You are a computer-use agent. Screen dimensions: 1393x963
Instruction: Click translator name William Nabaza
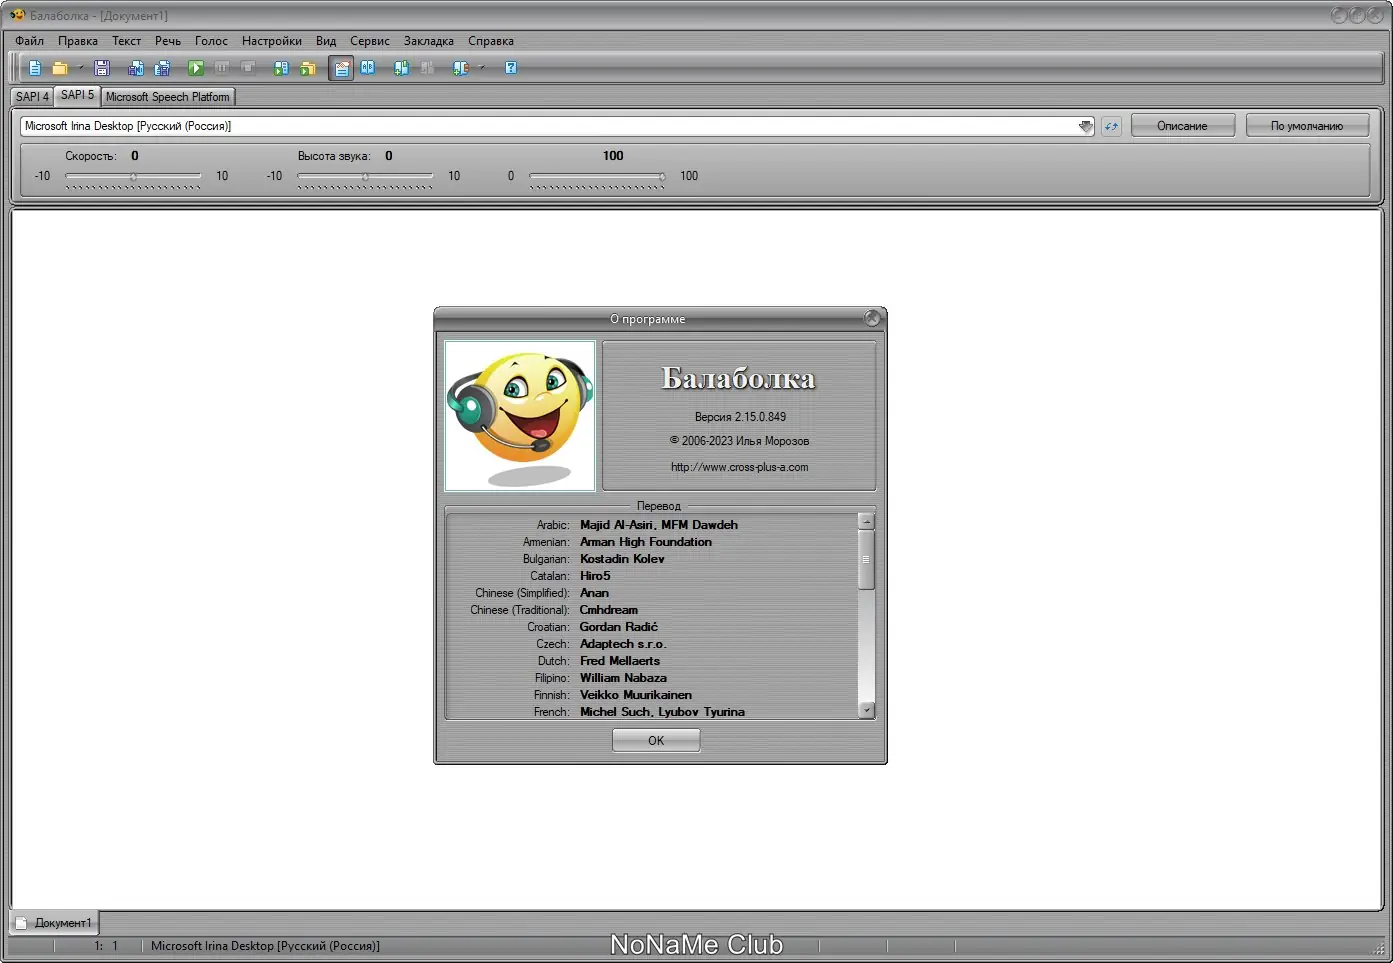point(623,678)
